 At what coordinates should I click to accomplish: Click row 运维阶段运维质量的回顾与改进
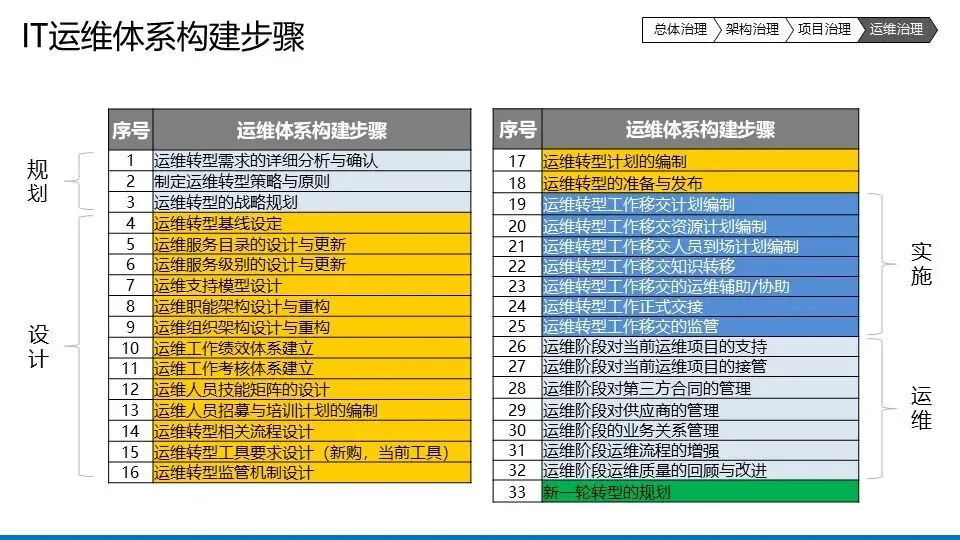676,471
